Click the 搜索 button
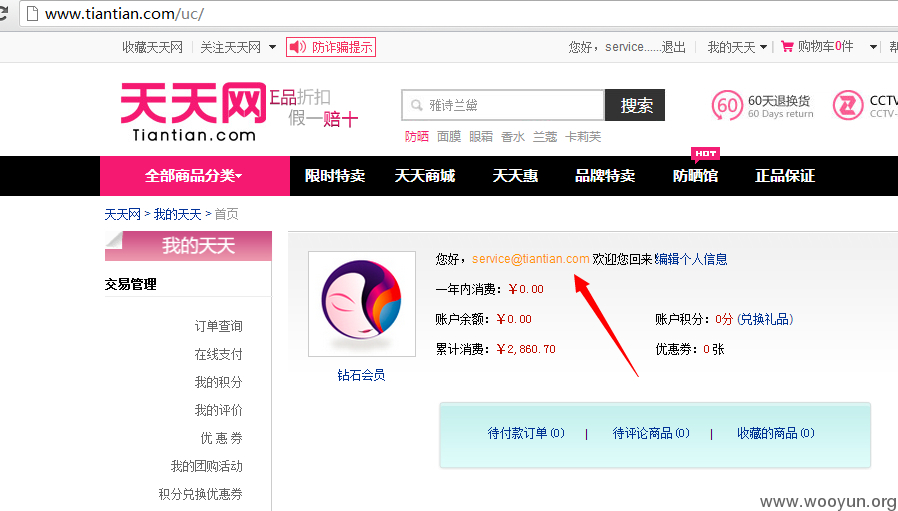This screenshot has height=511, width=898. pyautogui.click(x=635, y=105)
